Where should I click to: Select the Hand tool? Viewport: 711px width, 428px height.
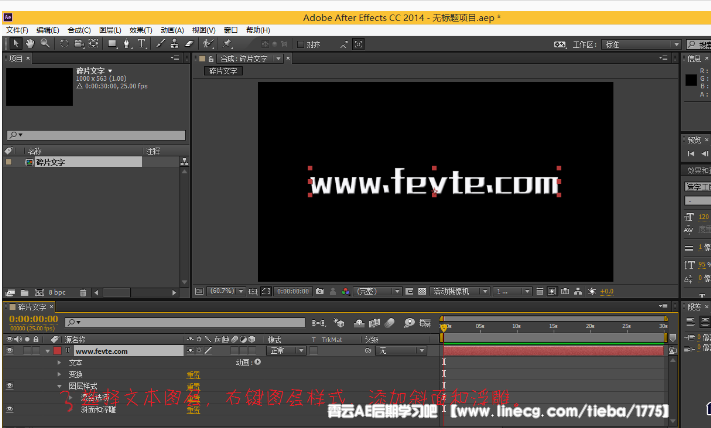pyautogui.click(x=30, y=44)
